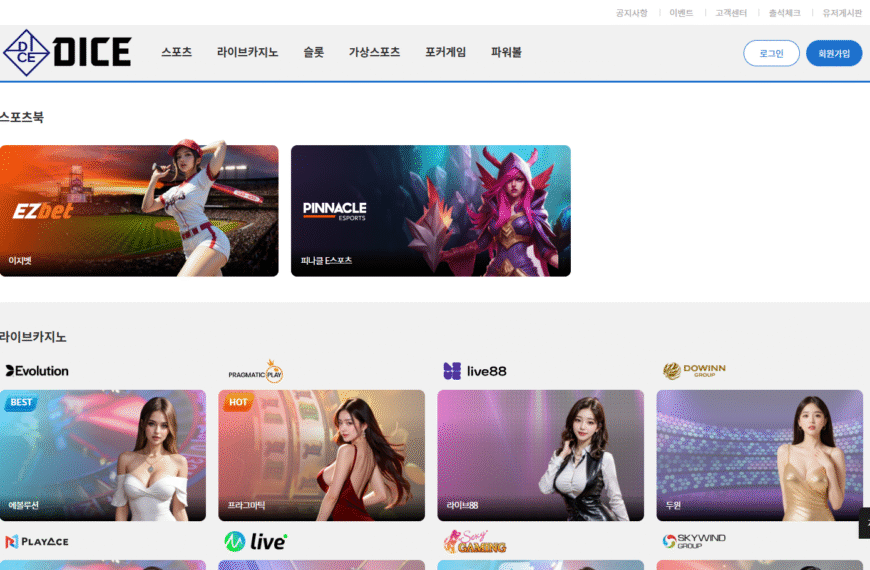The height and width of the screenshot is (570, 870).
Task: Select 파워볼 in the navigation bar
Action: (506, 52)
